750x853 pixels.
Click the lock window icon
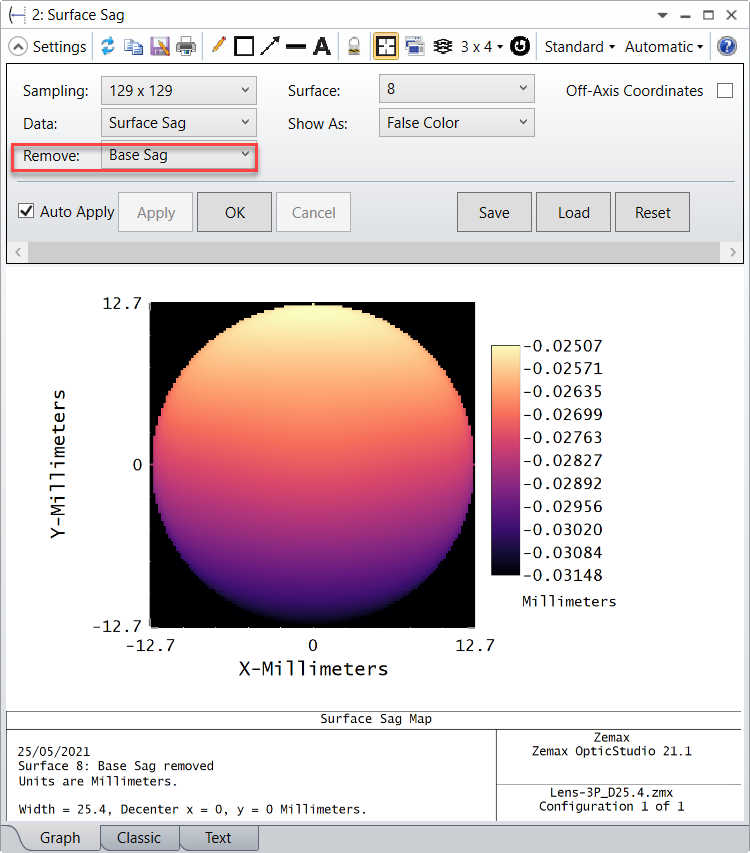coord(354,46)
